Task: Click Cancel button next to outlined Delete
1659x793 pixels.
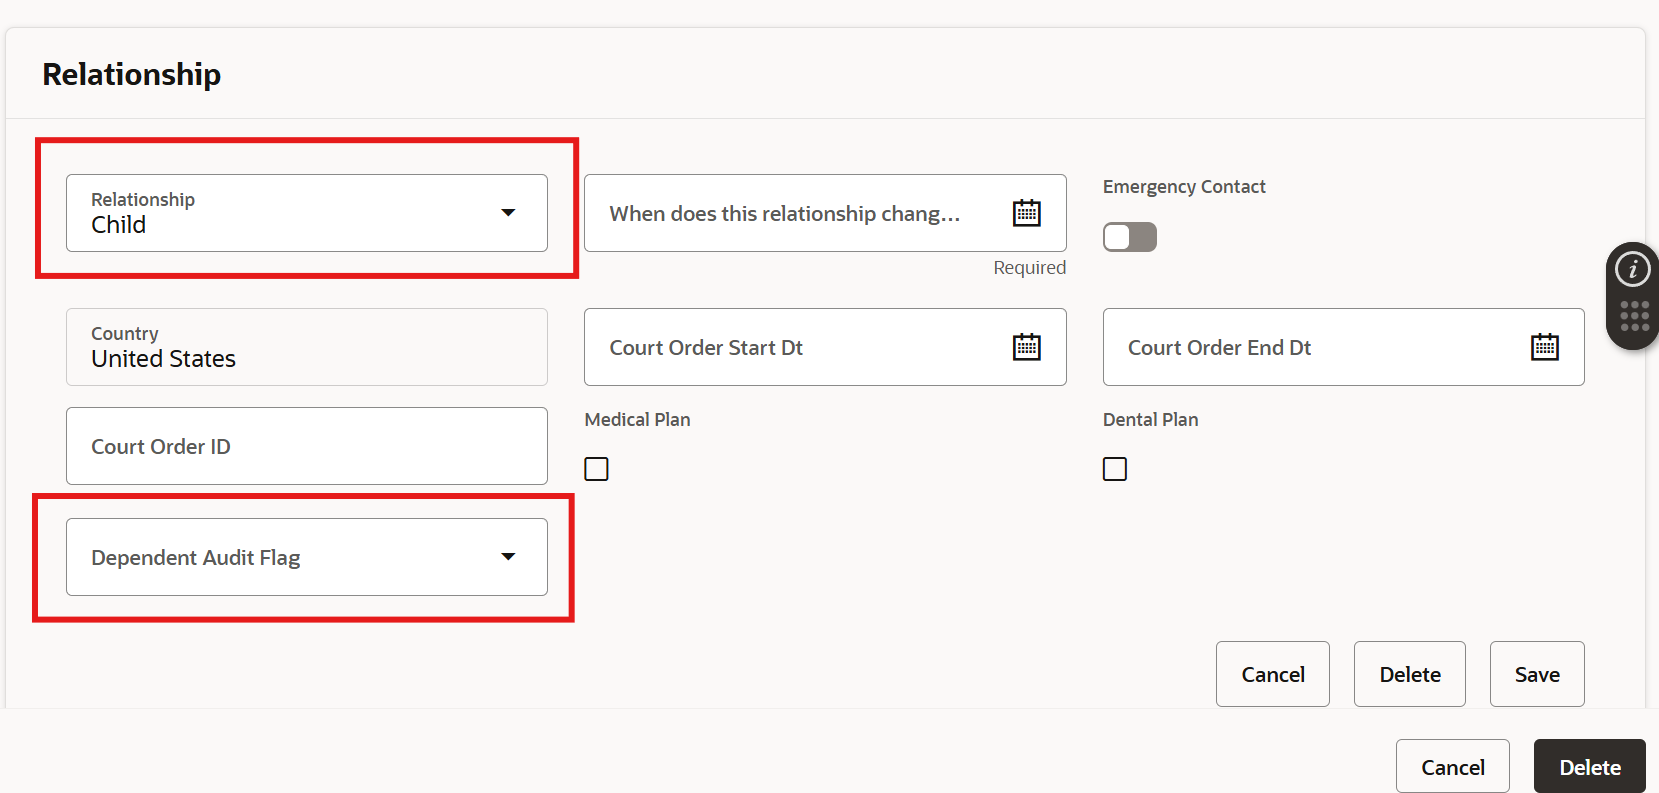Action: [1273, 674]
